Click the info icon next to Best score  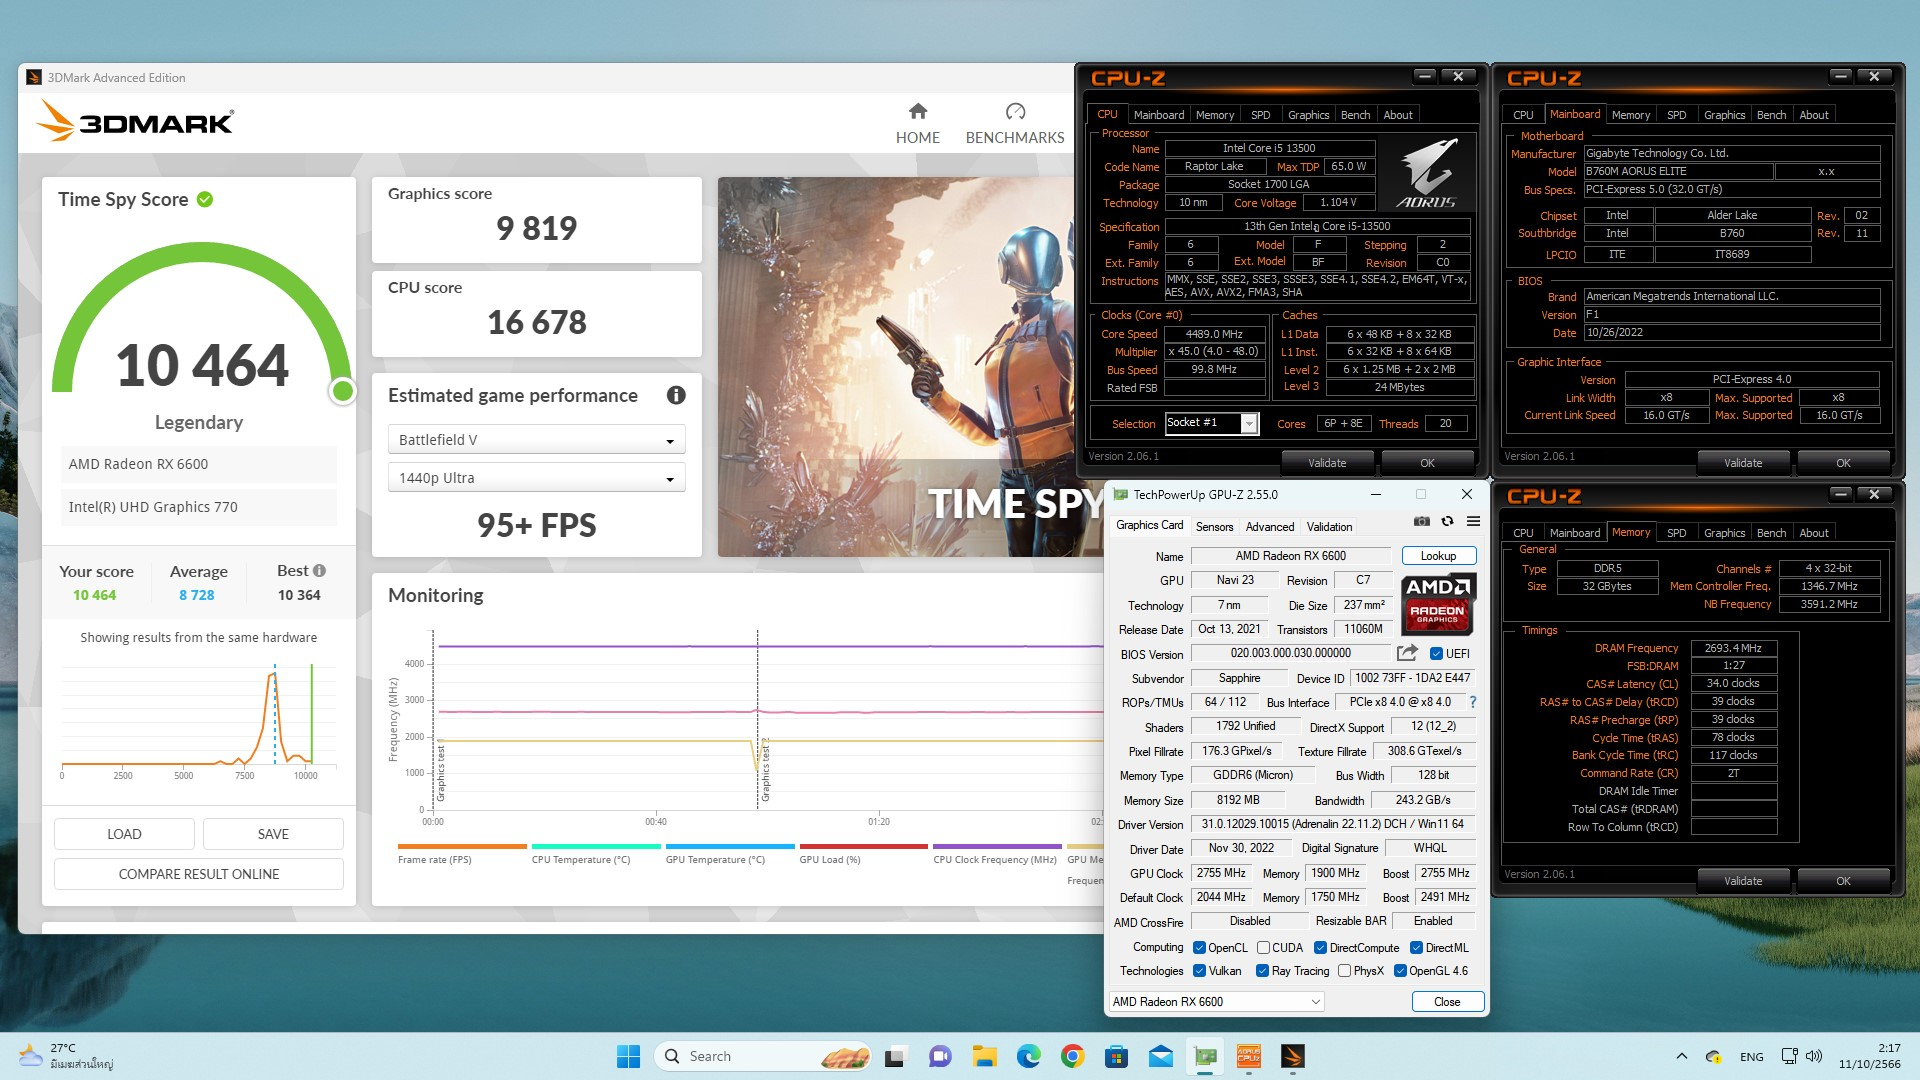[319, 570]
